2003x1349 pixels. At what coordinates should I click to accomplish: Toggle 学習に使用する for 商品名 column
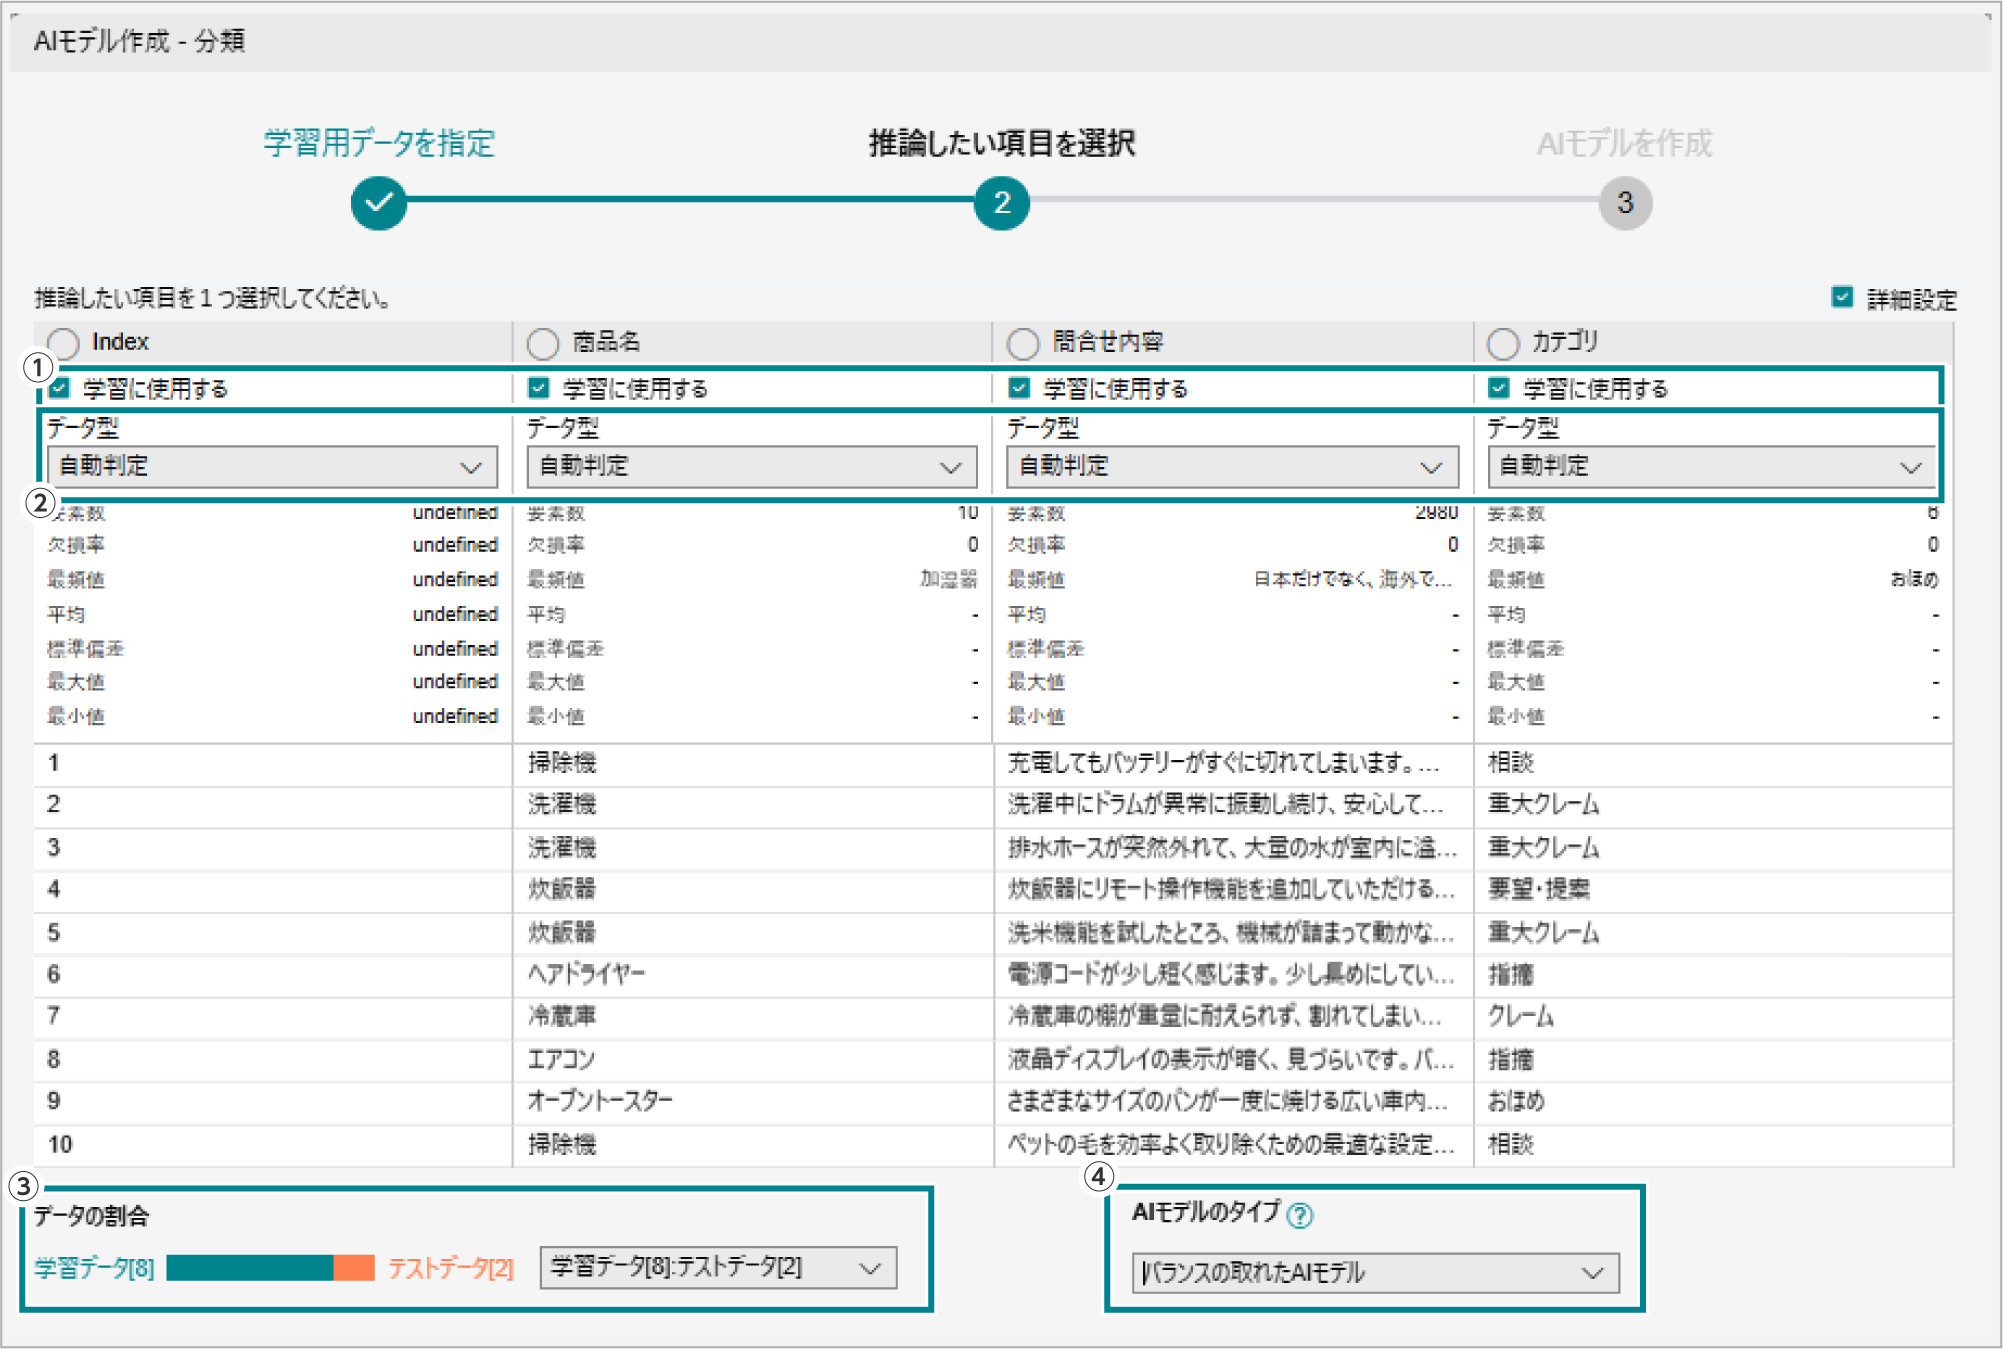539,388
